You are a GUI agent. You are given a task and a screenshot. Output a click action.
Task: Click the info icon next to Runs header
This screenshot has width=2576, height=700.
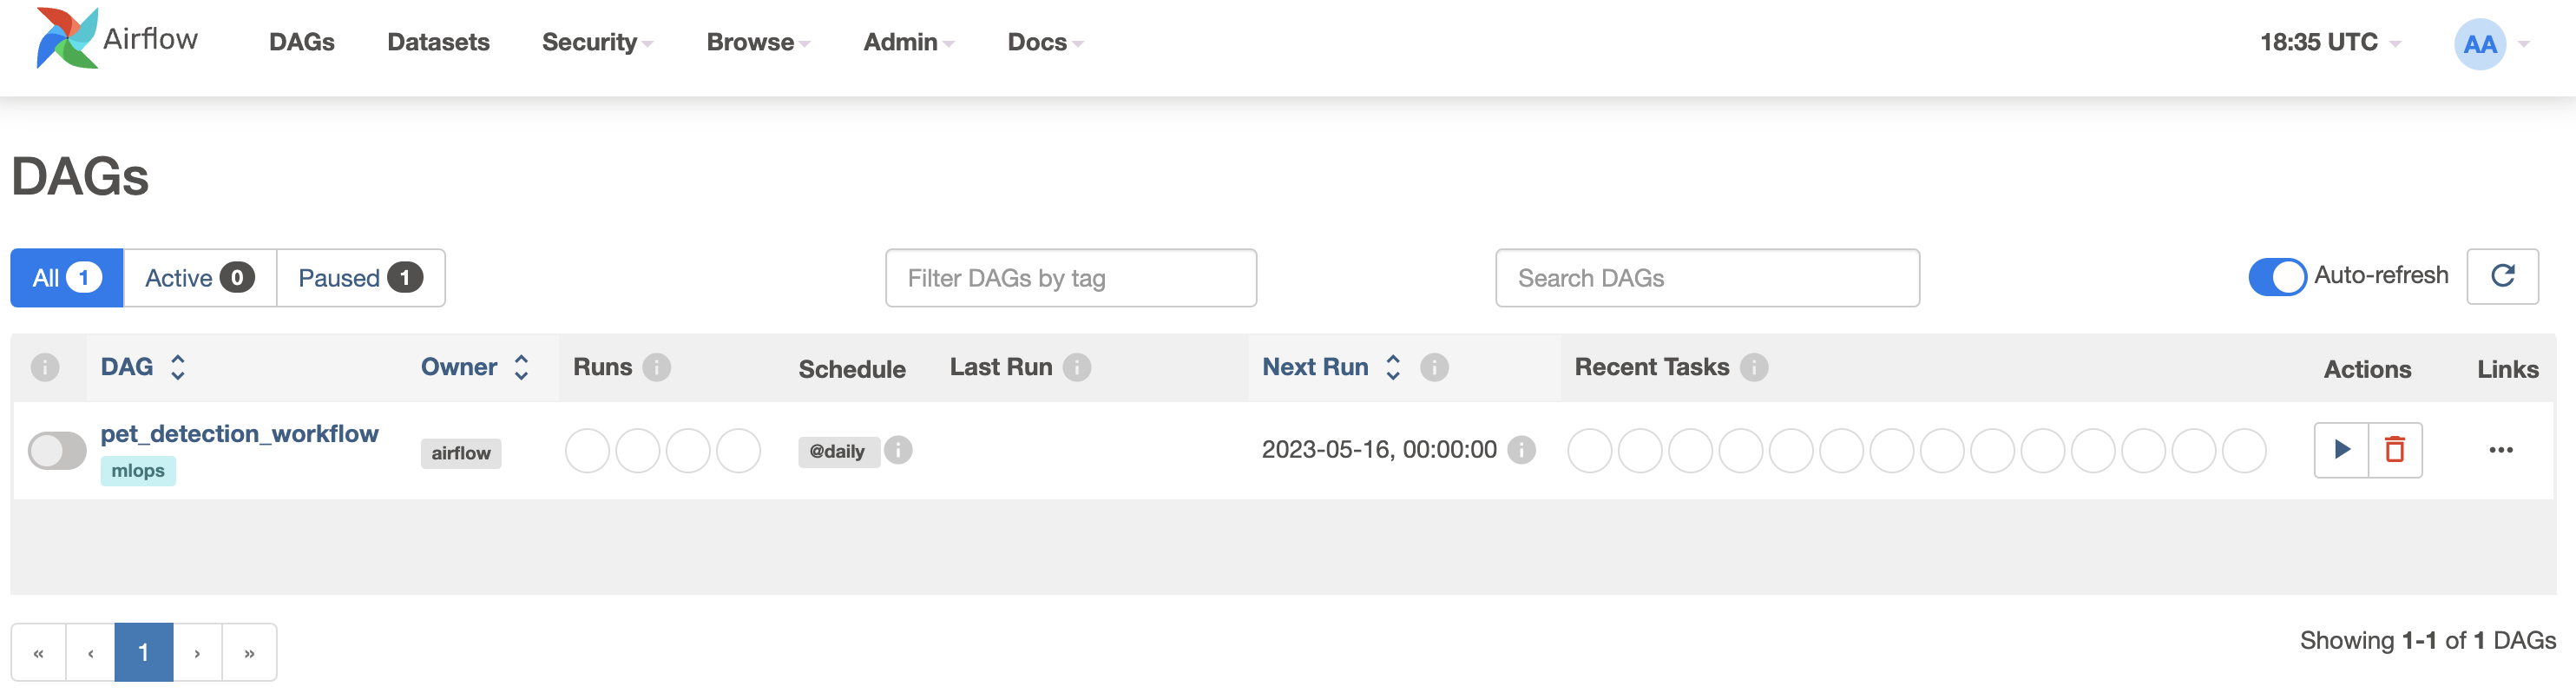[656, 367]
